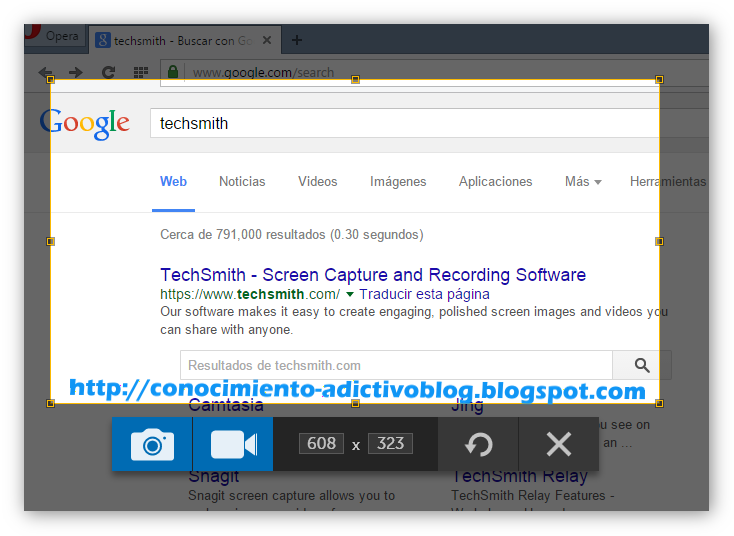Open Herramientas de búsqueda
Viewport: 734px width, 536px height.
tap(668, 182)
